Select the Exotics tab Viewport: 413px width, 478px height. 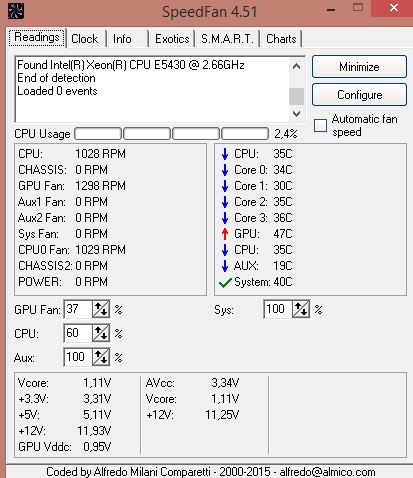(172, 39)
